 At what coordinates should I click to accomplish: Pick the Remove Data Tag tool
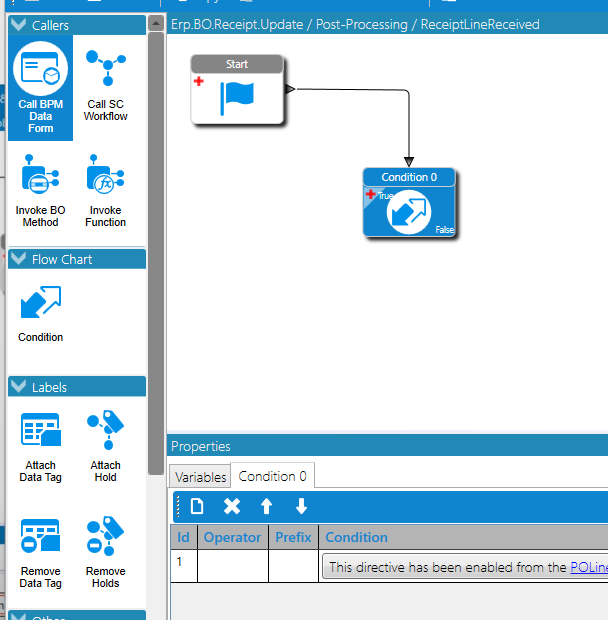40,553
